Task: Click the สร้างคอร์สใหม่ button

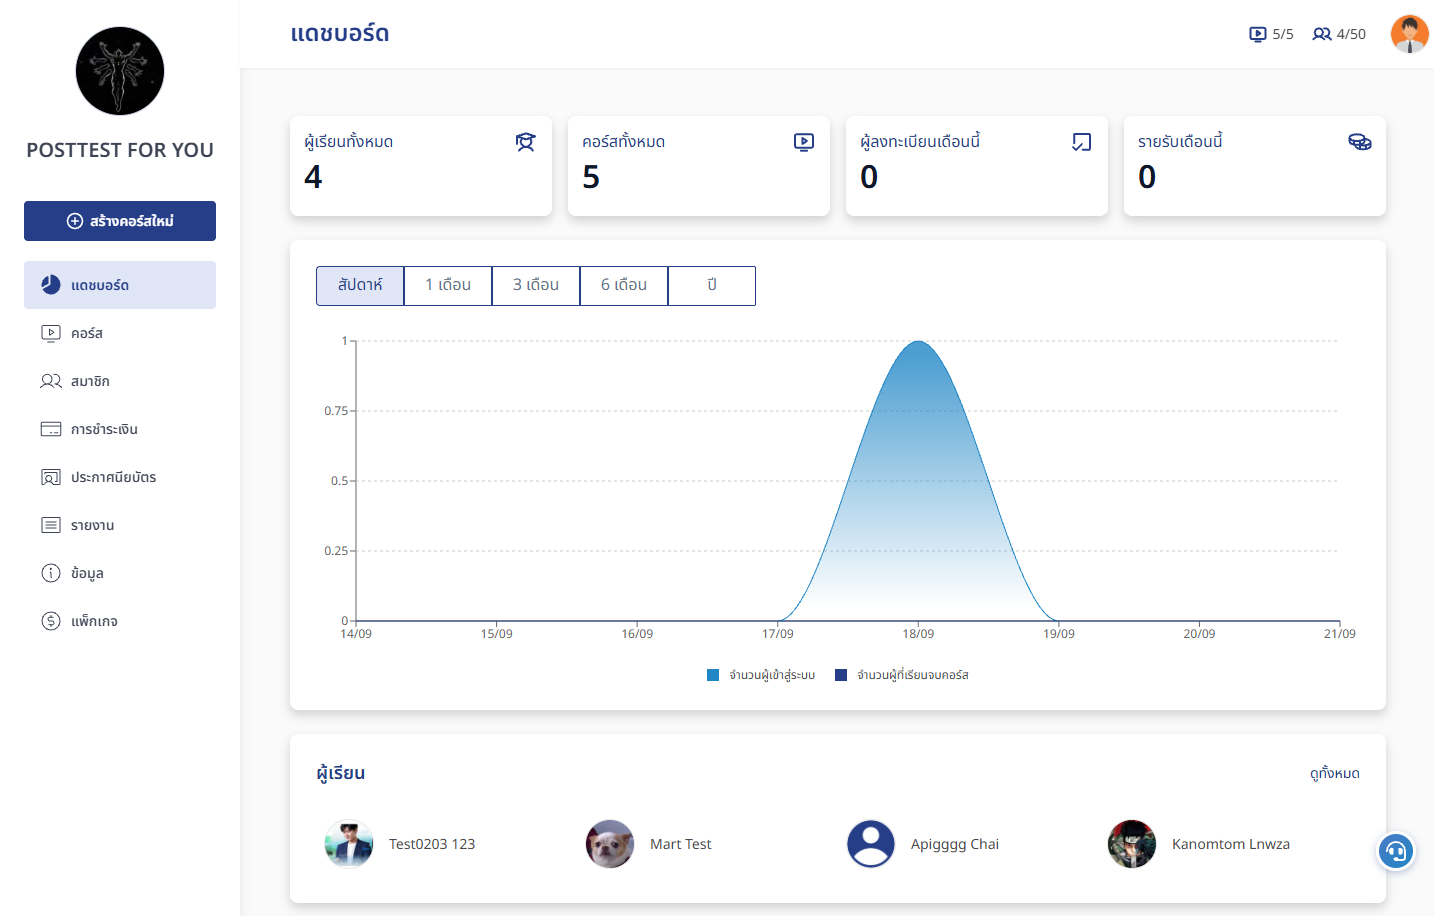Action: coord(120,221)
